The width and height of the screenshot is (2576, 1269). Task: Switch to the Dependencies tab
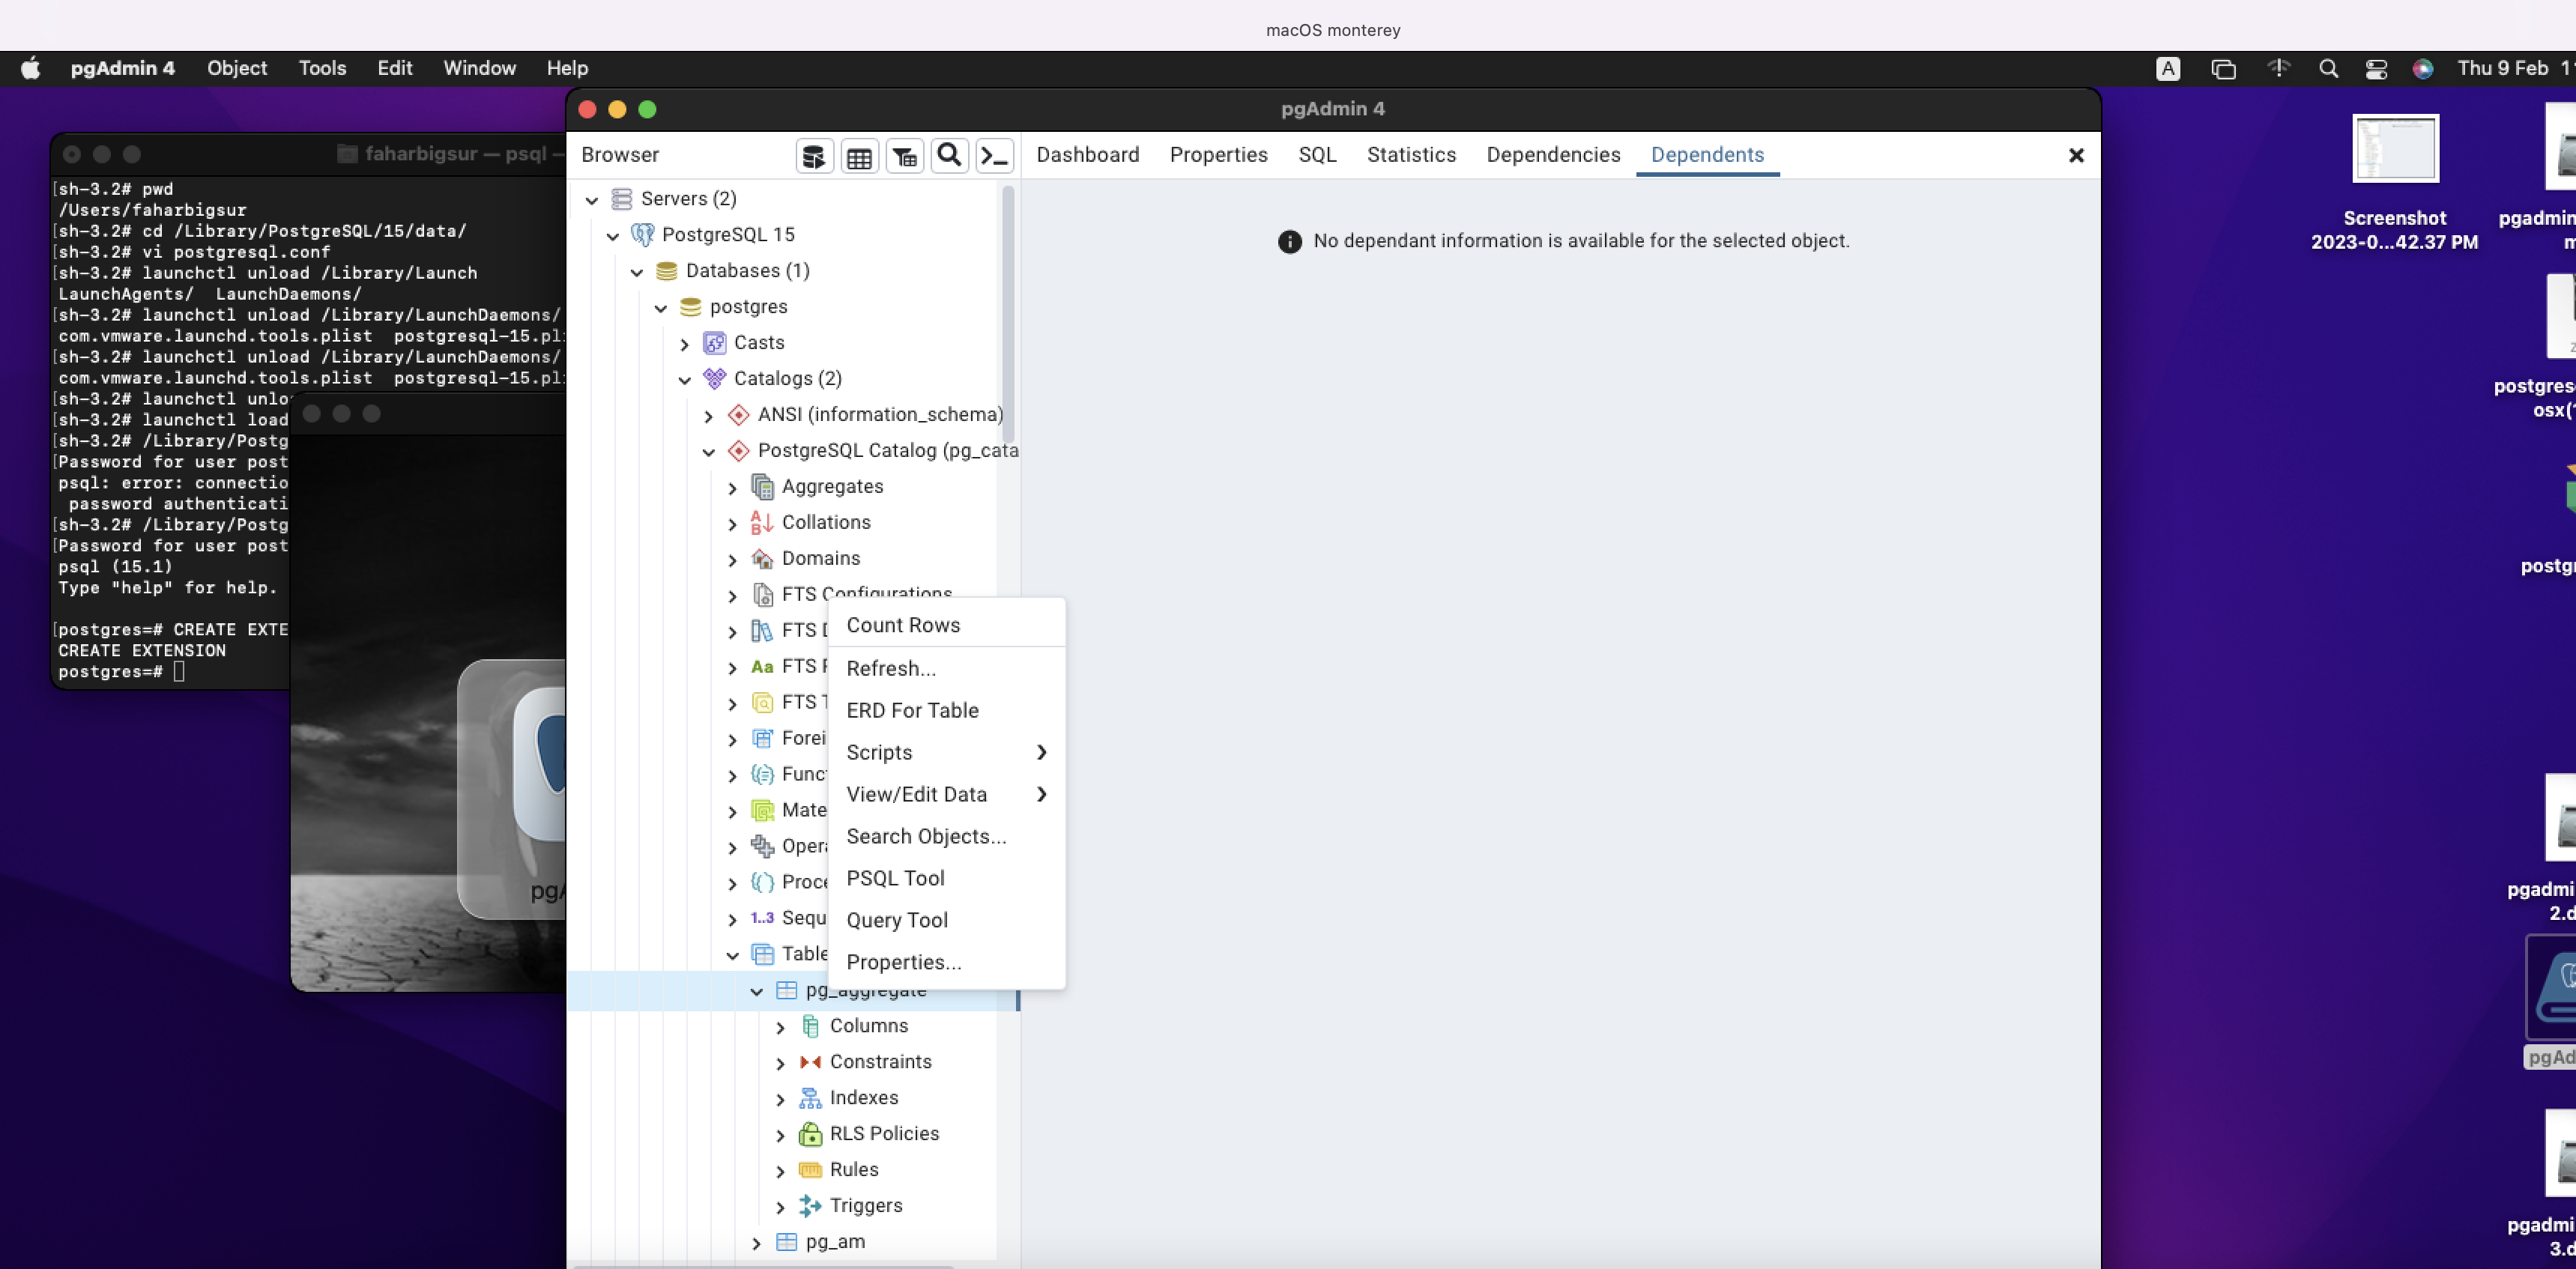click(1553, 155)
